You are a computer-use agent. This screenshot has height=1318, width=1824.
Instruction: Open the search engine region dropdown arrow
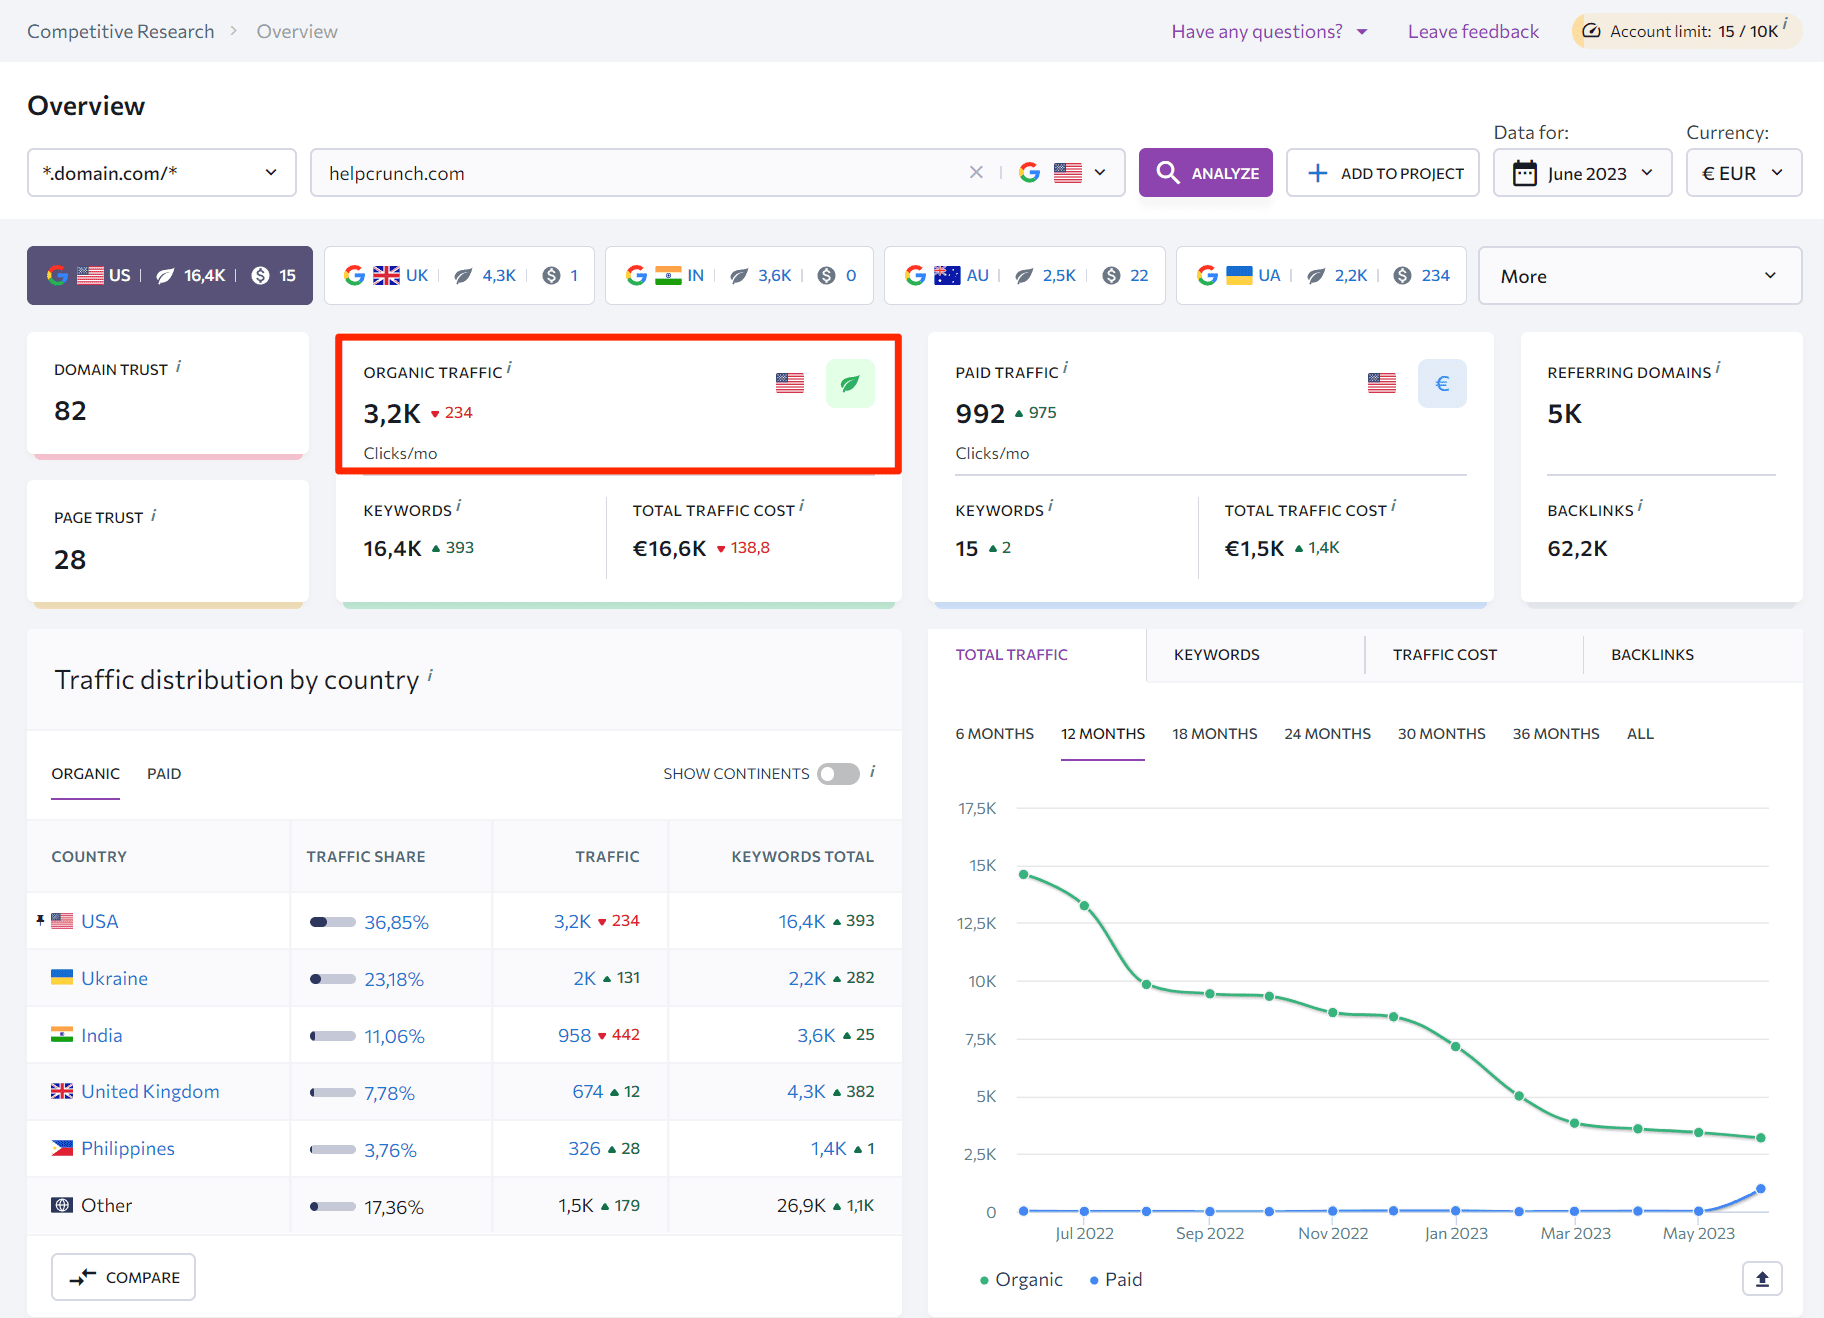(1100, 173)
